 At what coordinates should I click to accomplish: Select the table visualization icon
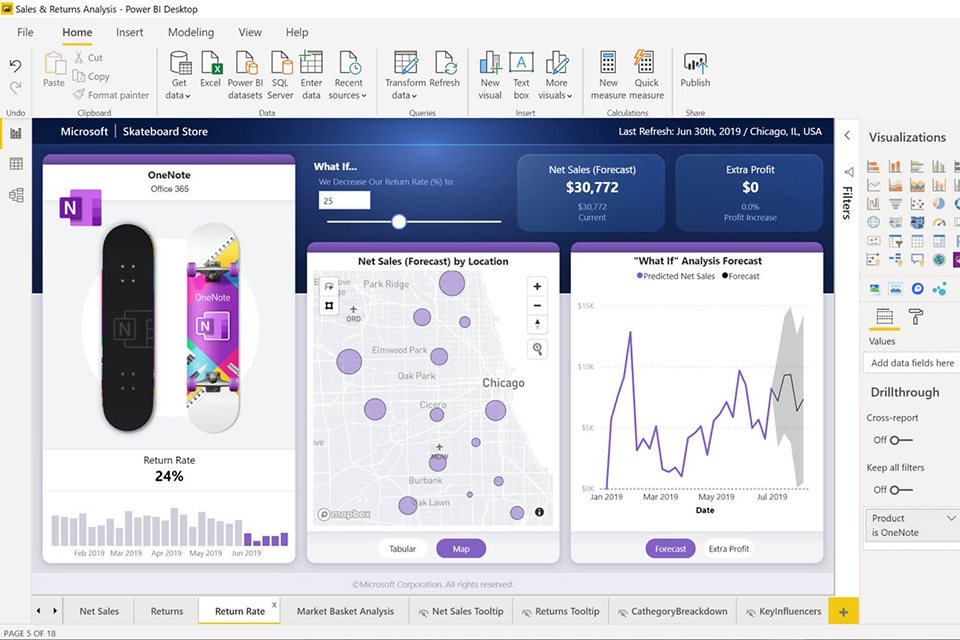916,240
